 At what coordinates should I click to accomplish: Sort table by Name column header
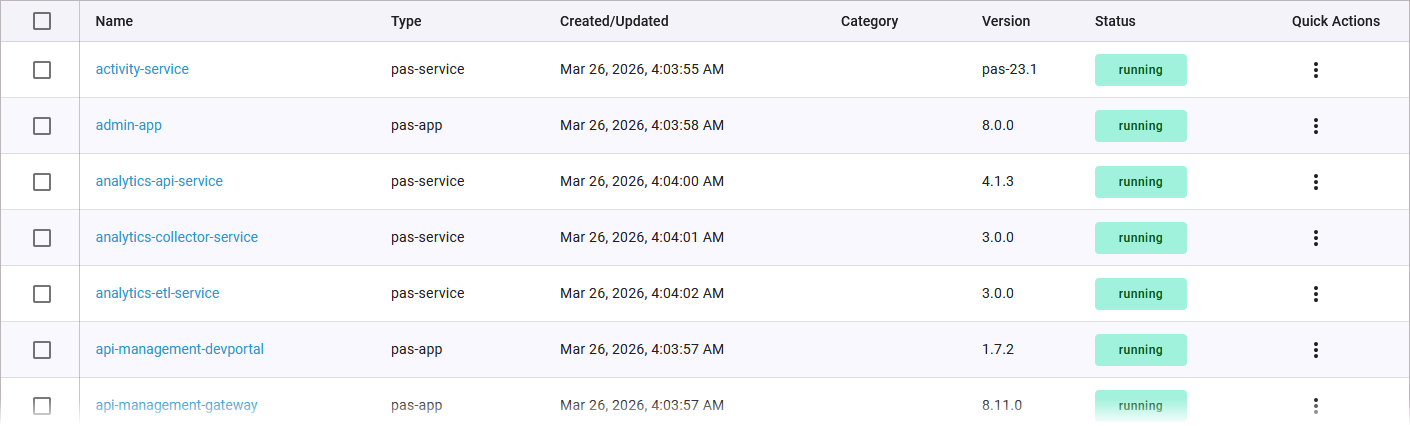click(x=114, y=21)
